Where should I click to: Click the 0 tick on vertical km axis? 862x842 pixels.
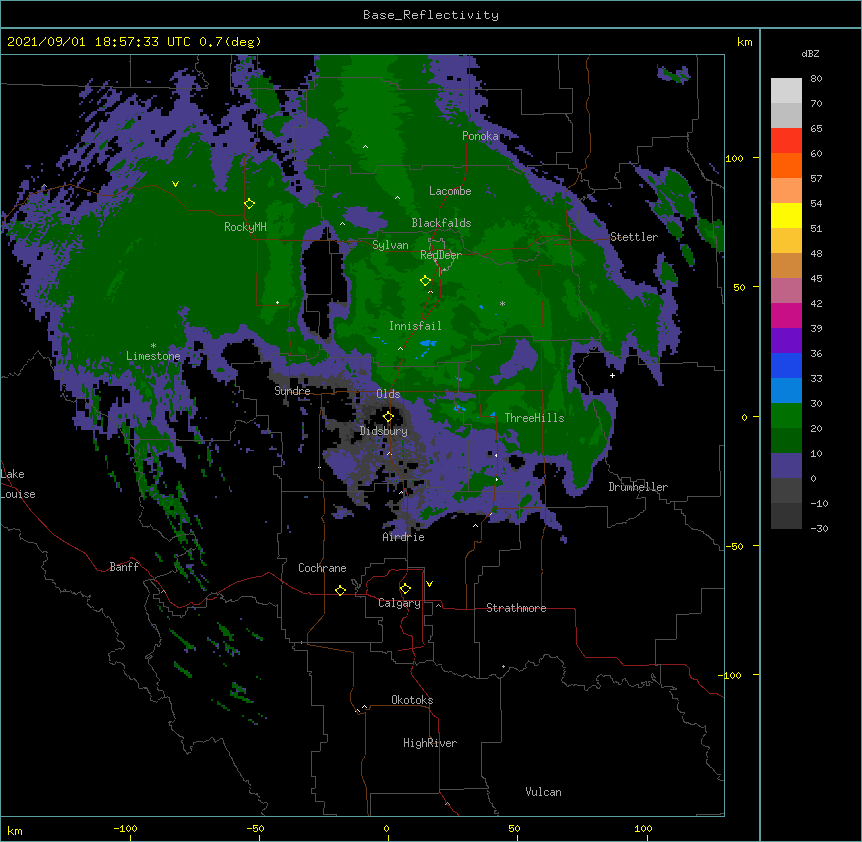[x=744, y=418]
